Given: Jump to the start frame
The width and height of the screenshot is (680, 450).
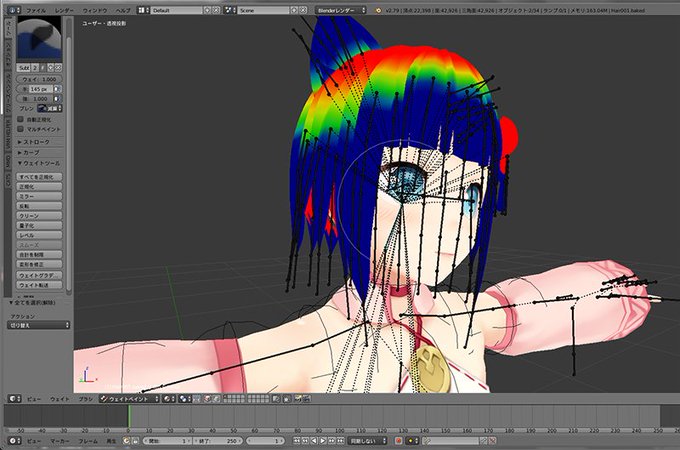Looking at the screenshot, I should pyautogui.click(x=297, y=440).
